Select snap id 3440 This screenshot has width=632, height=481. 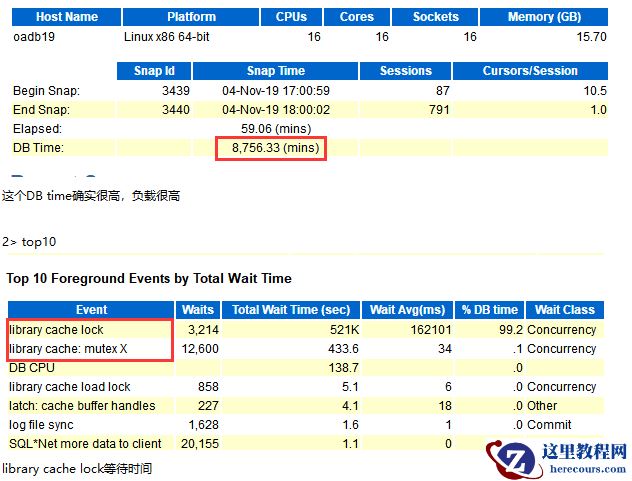click(x=176, y=110)
